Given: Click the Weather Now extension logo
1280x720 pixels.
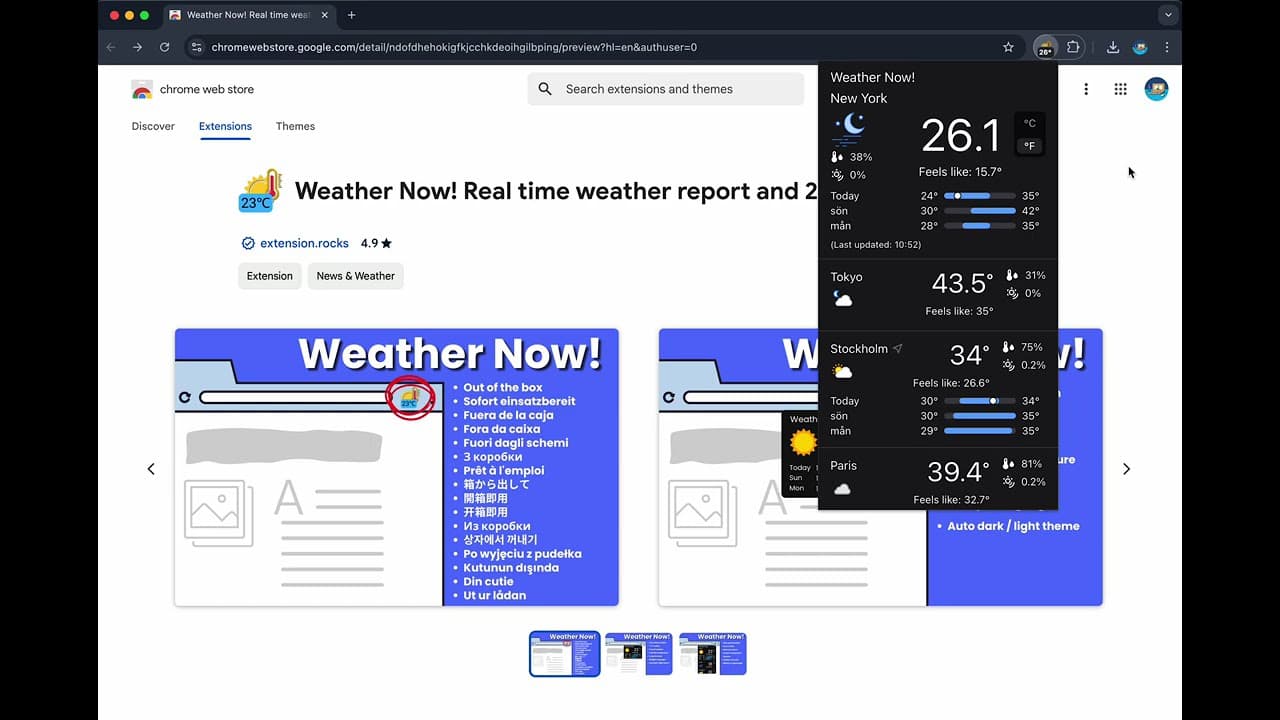Looking at the screenshot, I should tap(261, 191).
